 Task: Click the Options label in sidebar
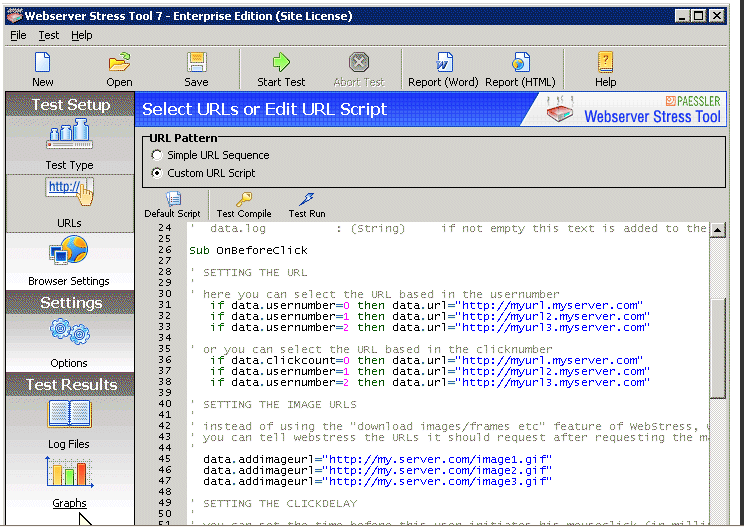pos(69,363)
